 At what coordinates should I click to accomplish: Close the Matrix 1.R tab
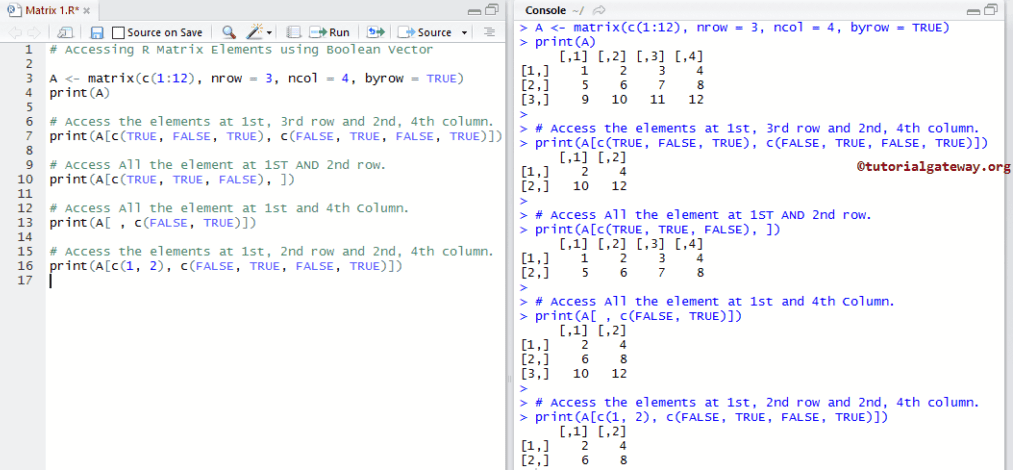pos(87,11)
